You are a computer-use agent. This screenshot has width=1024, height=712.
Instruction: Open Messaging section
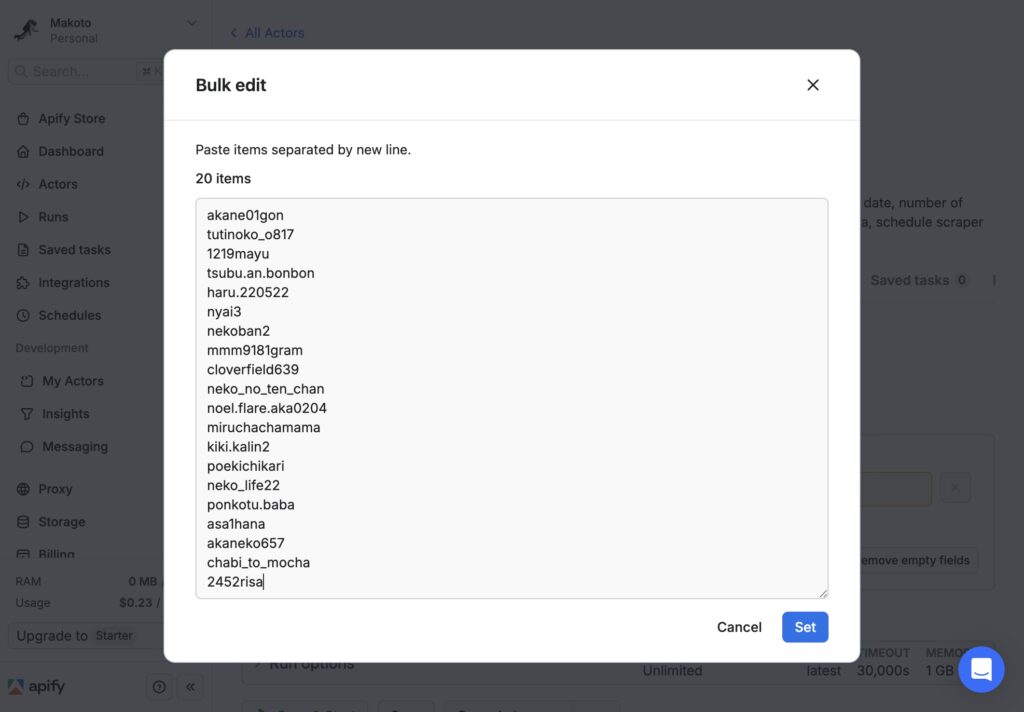tap(74, 446)
